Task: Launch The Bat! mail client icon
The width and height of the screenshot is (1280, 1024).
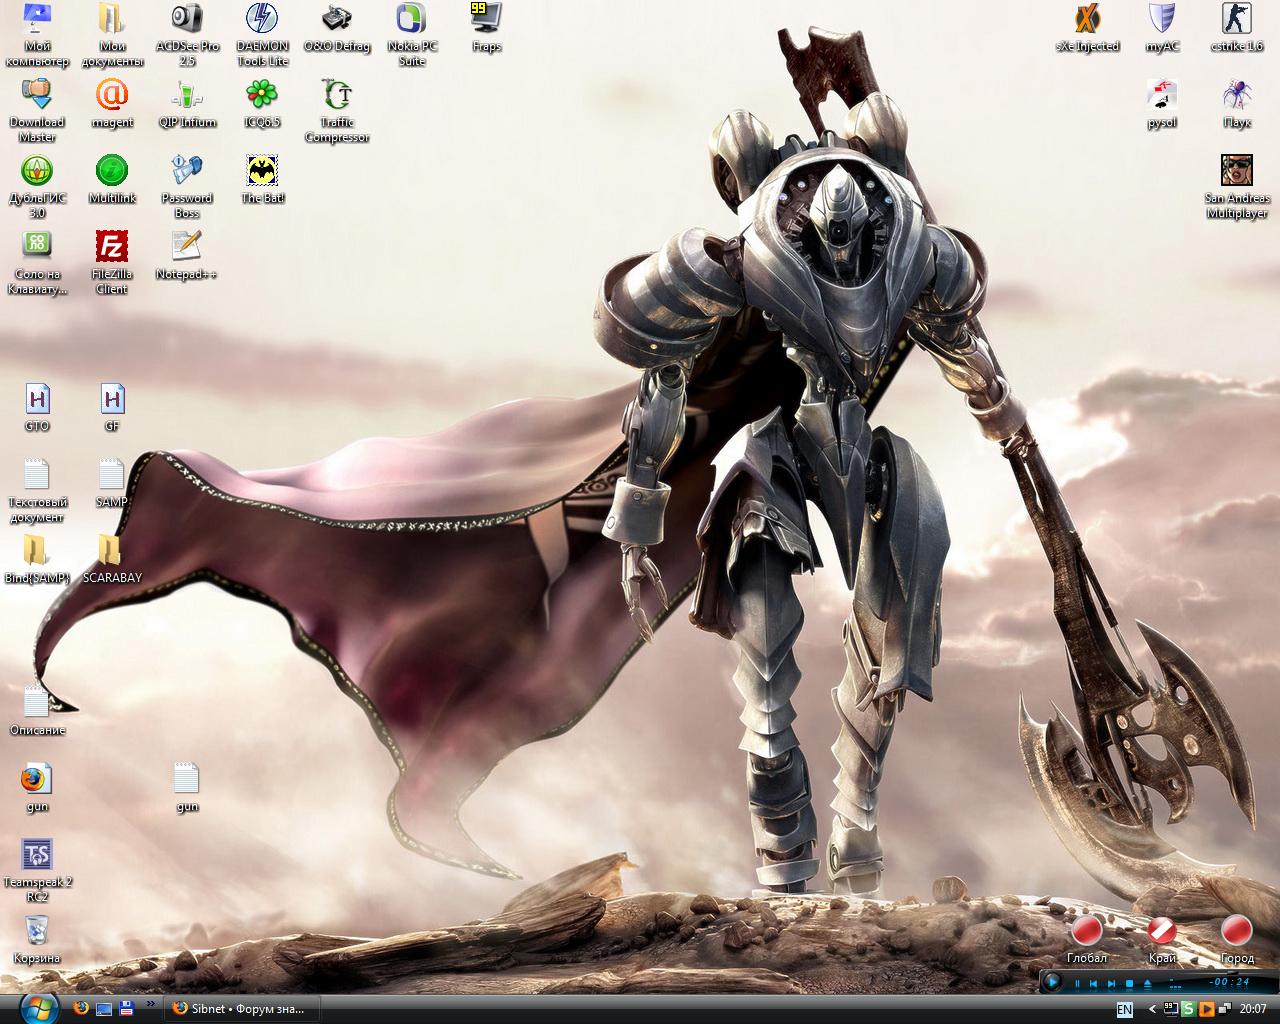Action: (x=262, y=179)
